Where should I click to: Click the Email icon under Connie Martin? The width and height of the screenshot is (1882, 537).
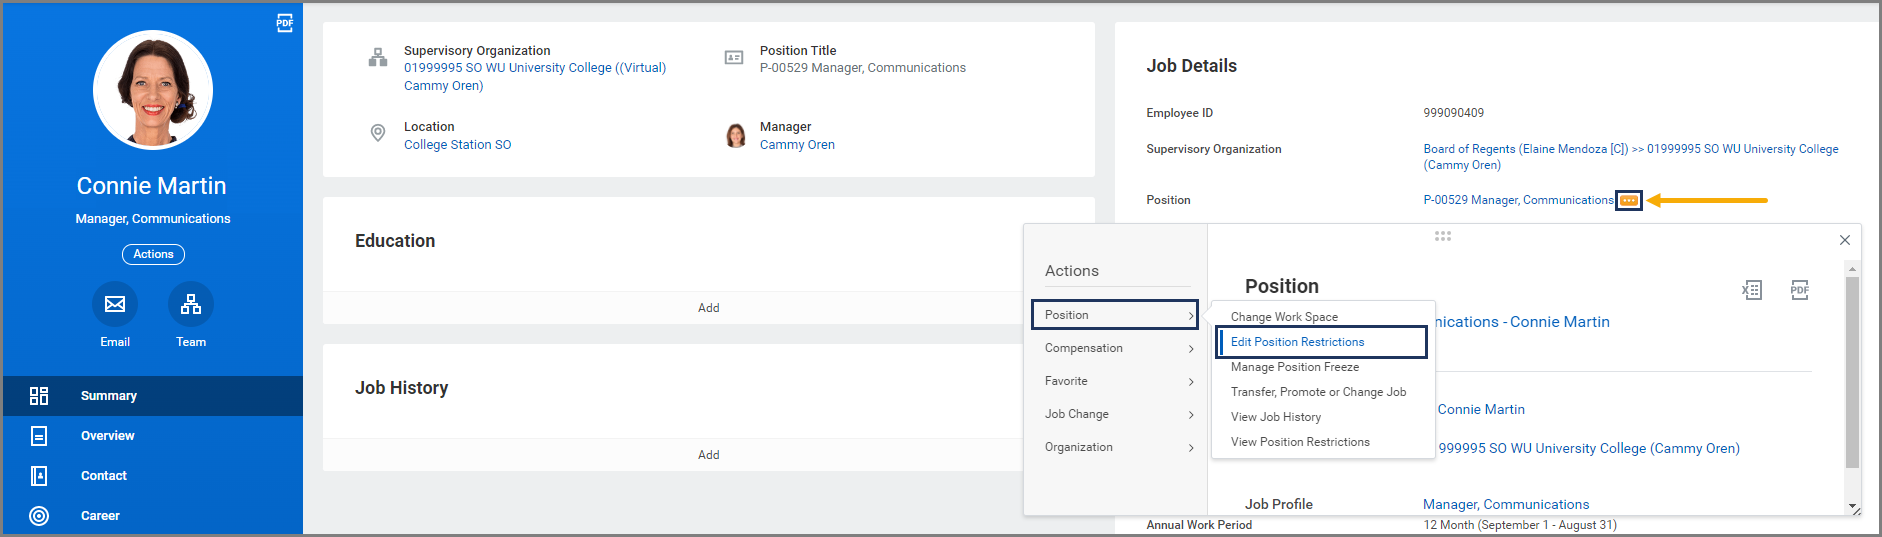[x=115, y=305]
